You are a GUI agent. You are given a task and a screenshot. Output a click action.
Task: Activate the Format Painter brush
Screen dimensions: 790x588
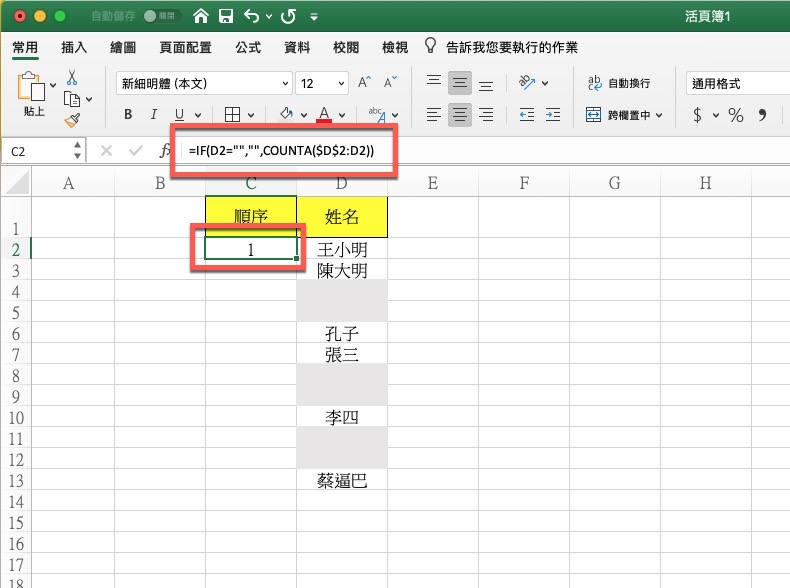pos(72,120)
